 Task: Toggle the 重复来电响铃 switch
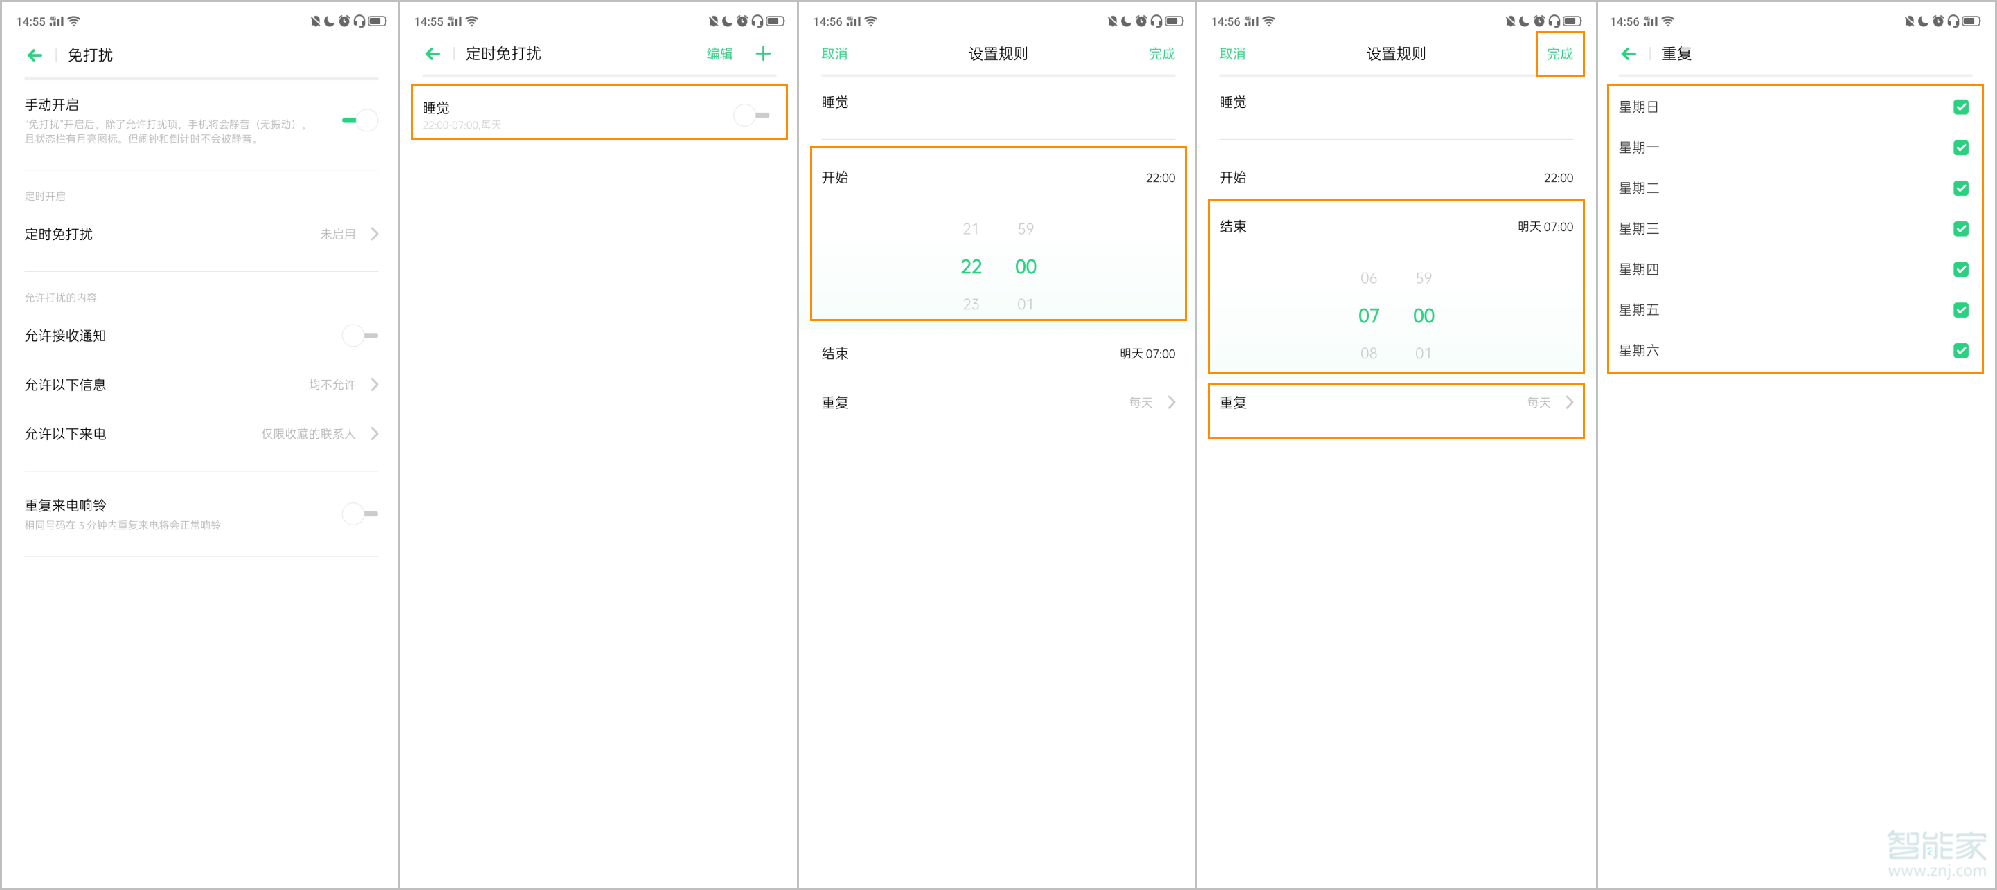[x=360, y=513]
